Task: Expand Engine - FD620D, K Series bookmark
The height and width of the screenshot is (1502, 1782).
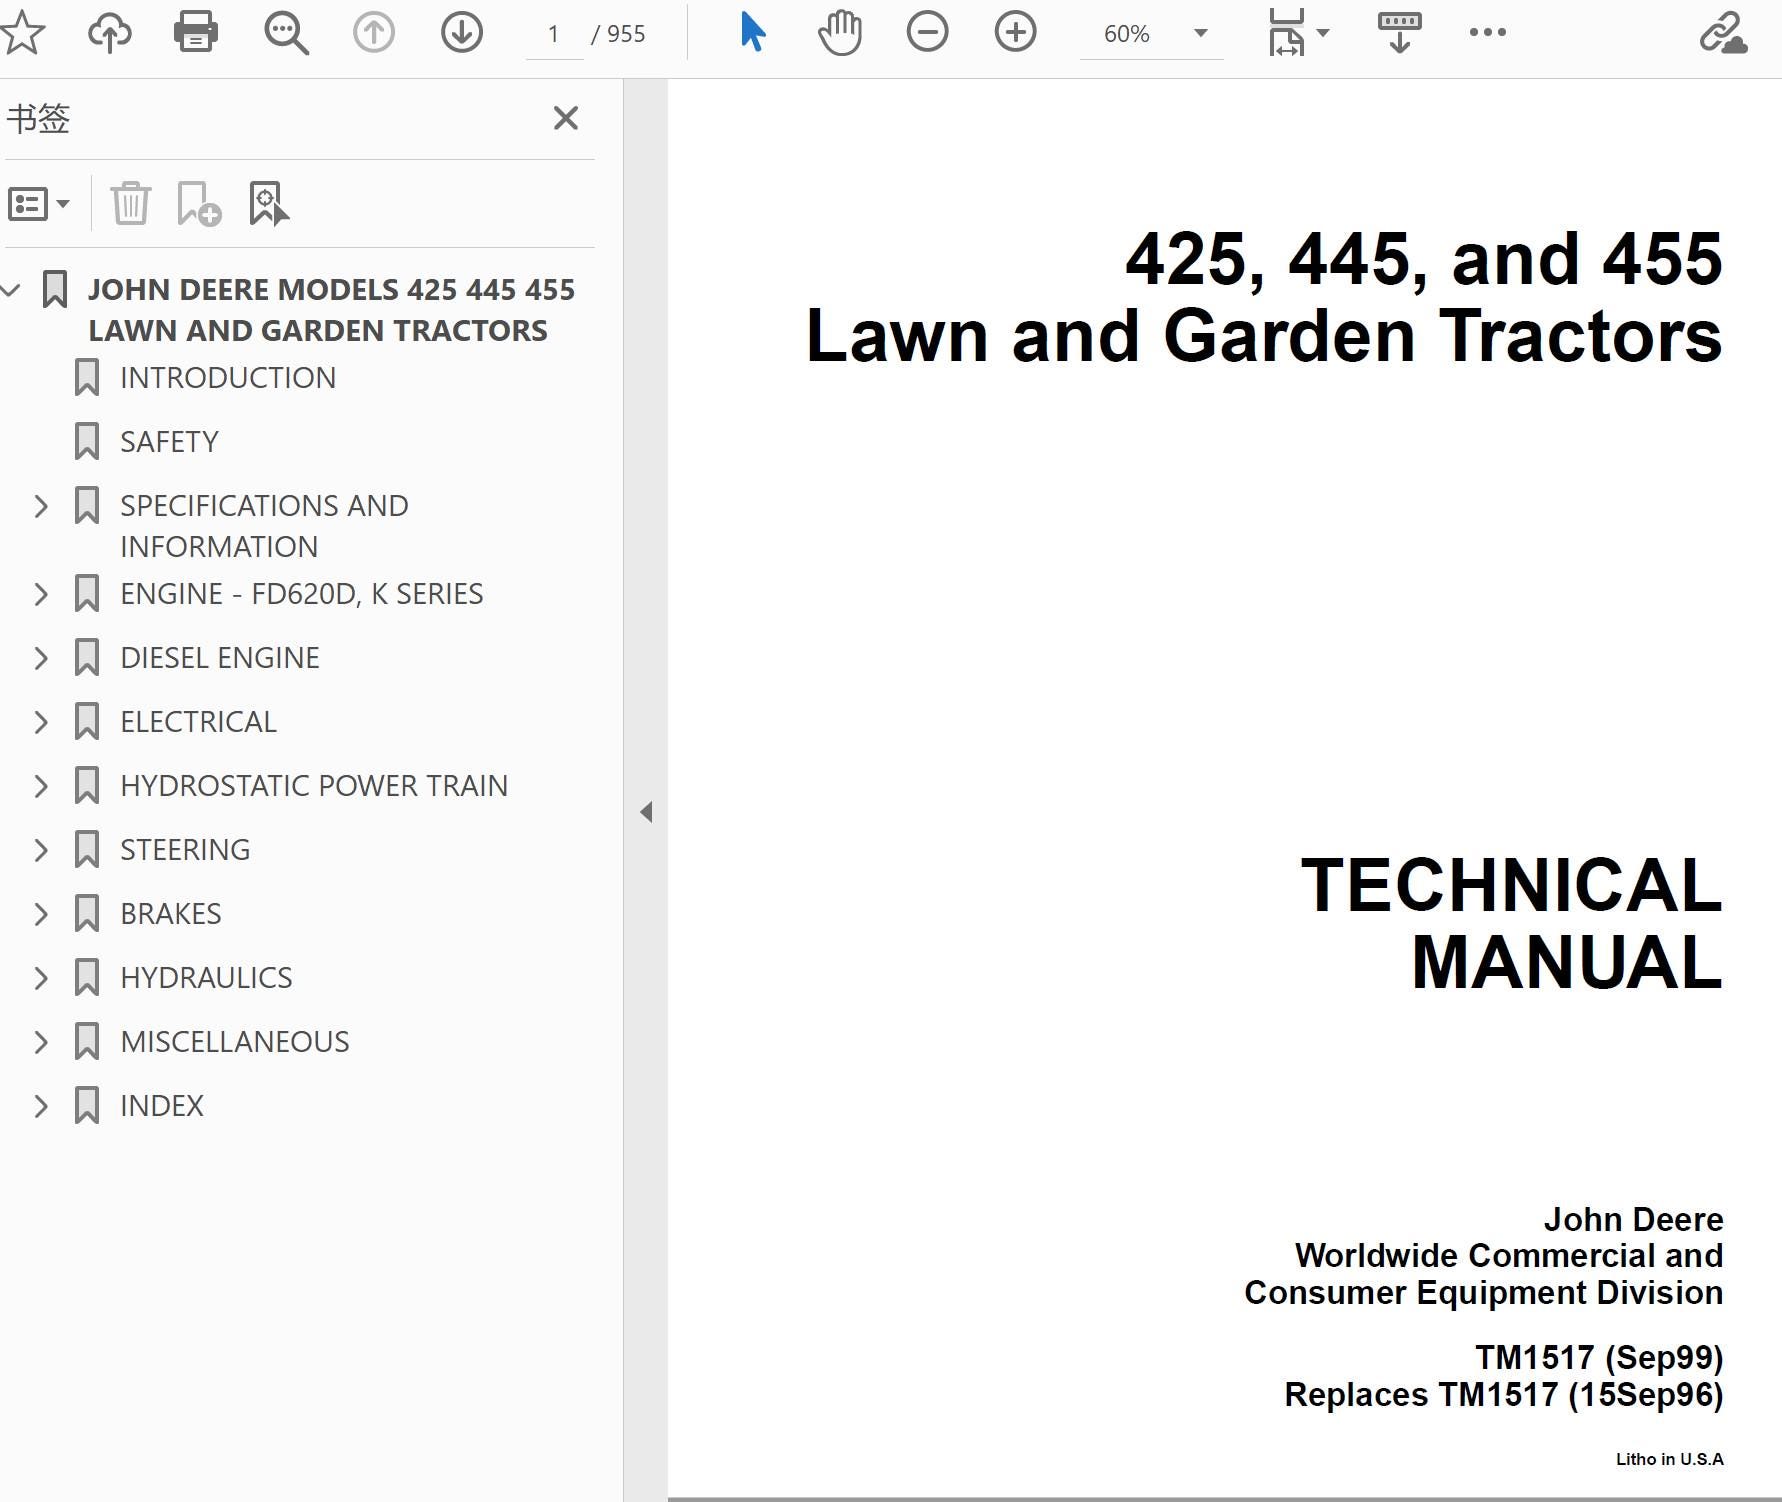Action: pos(41,594)
